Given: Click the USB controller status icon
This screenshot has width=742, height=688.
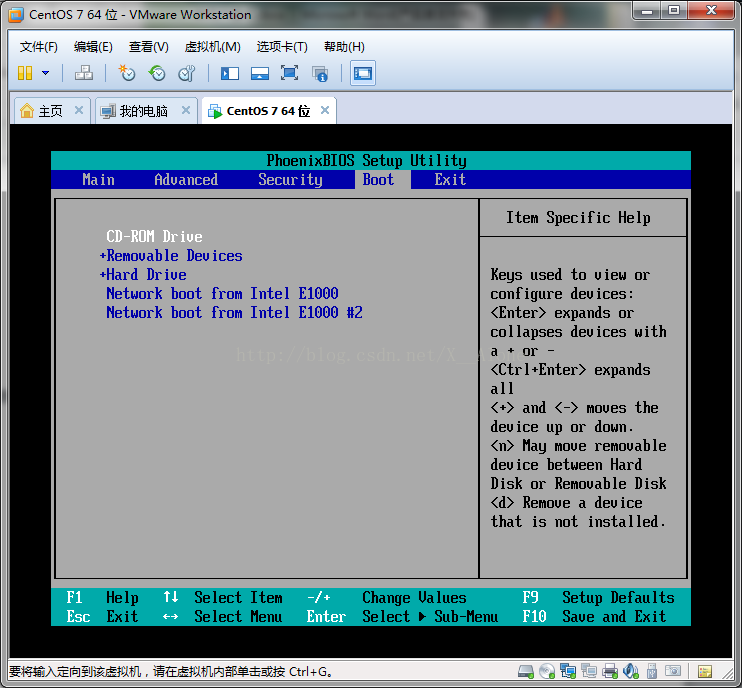Looking at the screenshot, I should click(652, 671).
